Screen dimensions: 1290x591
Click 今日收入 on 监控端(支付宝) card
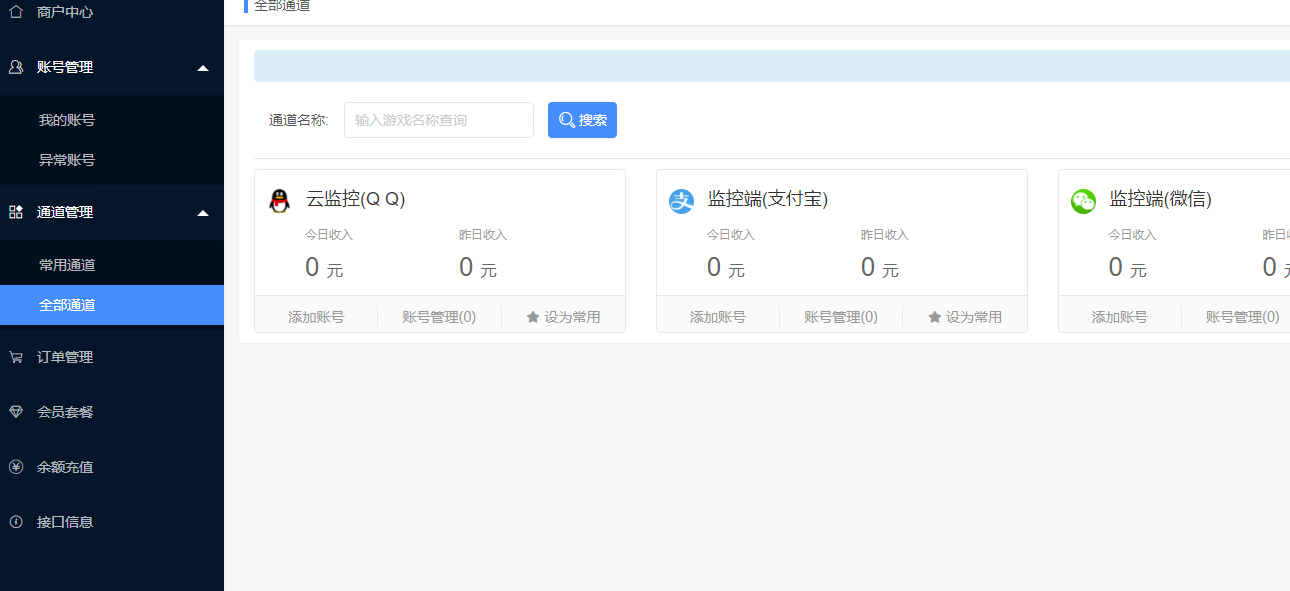[731, 235]
